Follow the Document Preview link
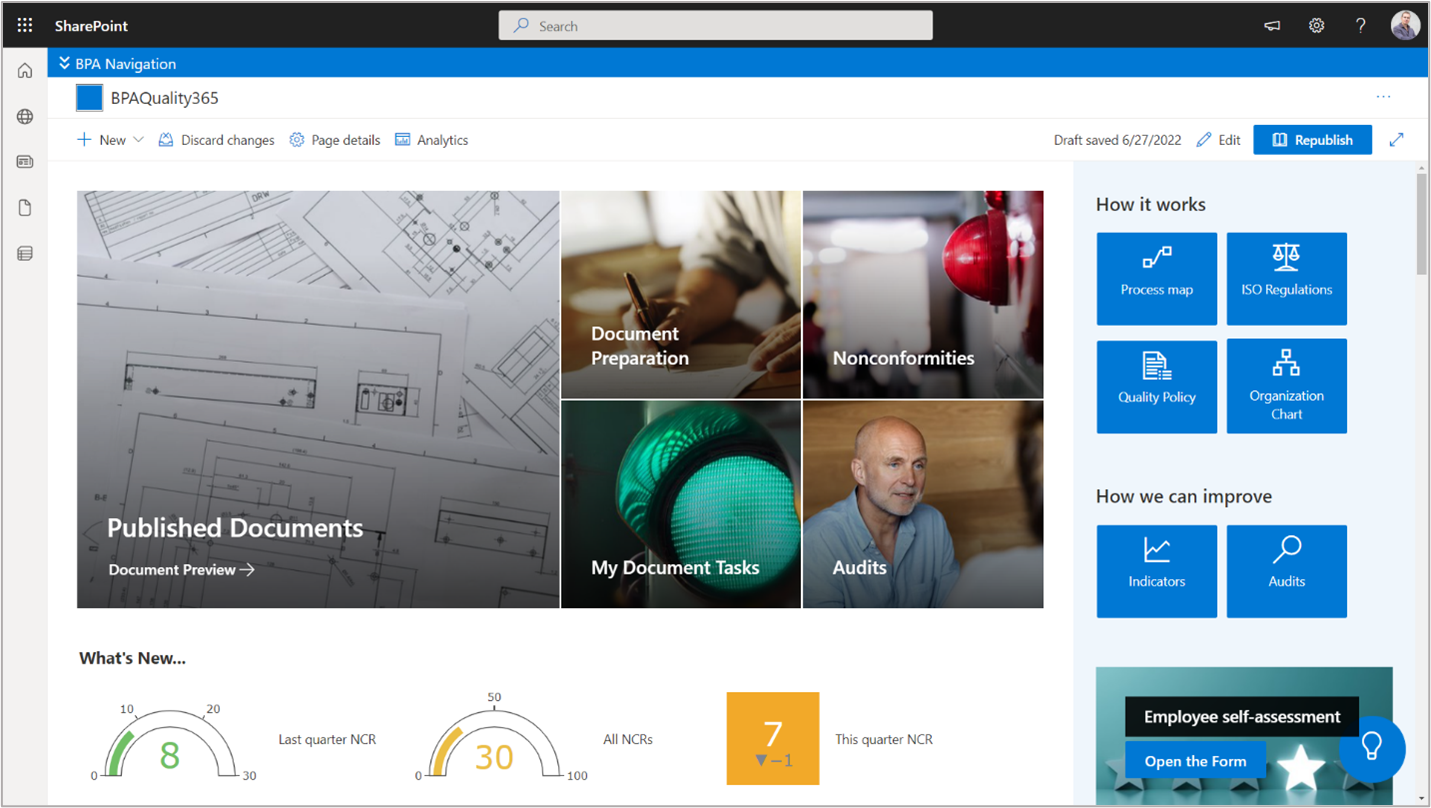 [x=181, y=570]
